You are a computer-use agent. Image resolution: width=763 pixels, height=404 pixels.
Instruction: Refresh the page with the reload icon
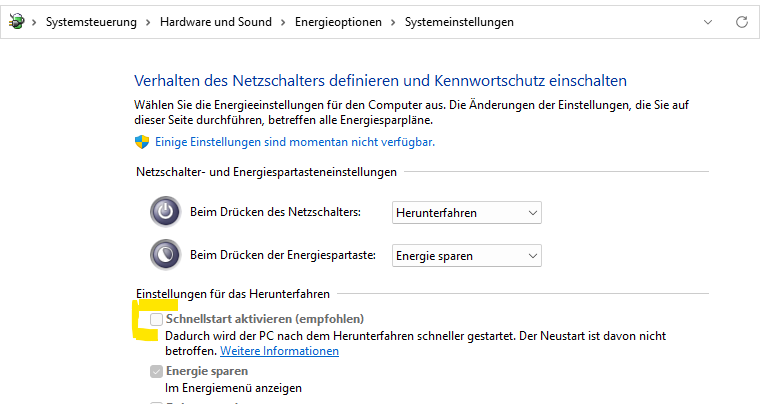coord(741,21)
